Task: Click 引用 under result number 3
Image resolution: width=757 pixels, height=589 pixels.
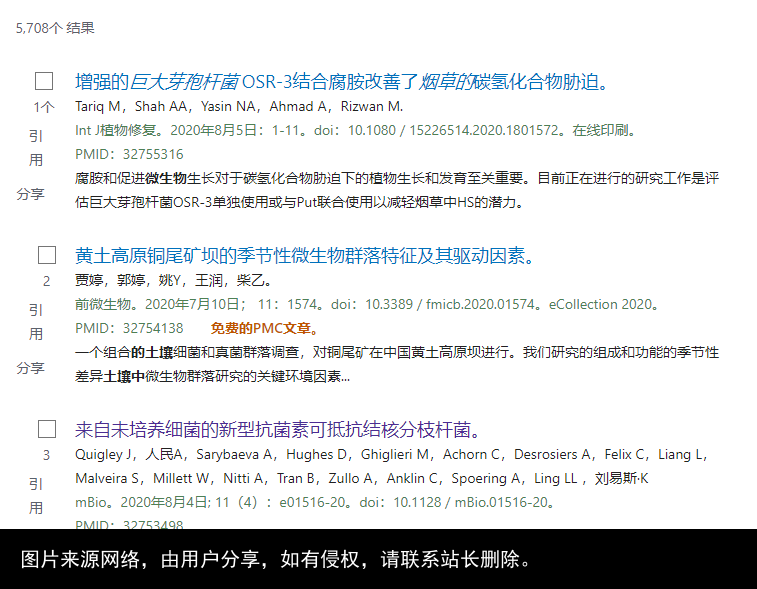Action: click(x=36, y=495)
